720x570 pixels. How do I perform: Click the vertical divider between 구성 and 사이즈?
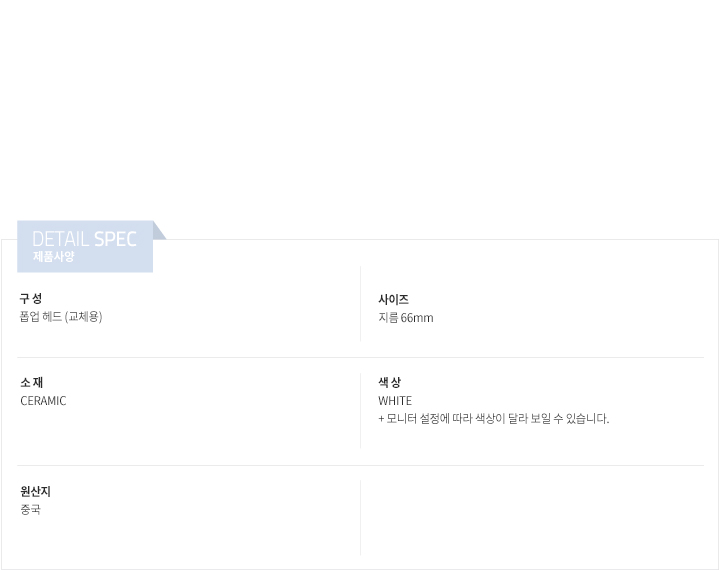coord(360,304)
